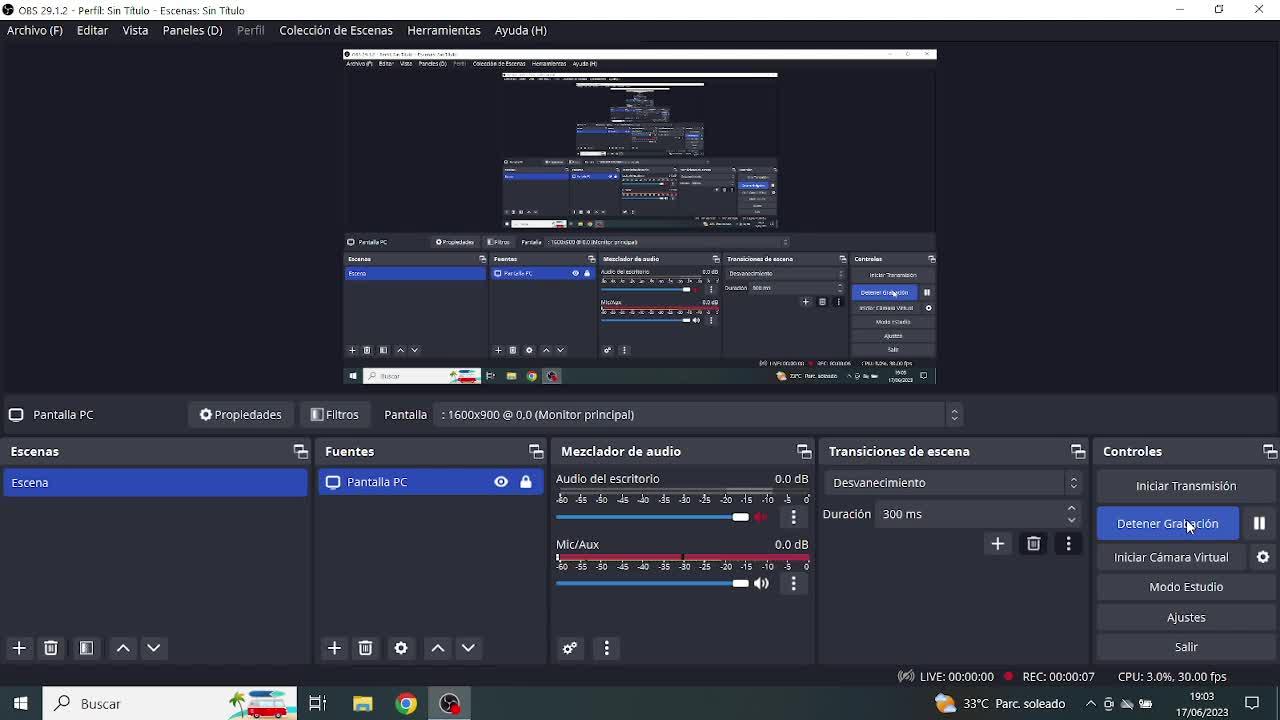Open audio mixer three-dot menu at bottom
This screenshot has width=1280, height=720.
[606, 648]
